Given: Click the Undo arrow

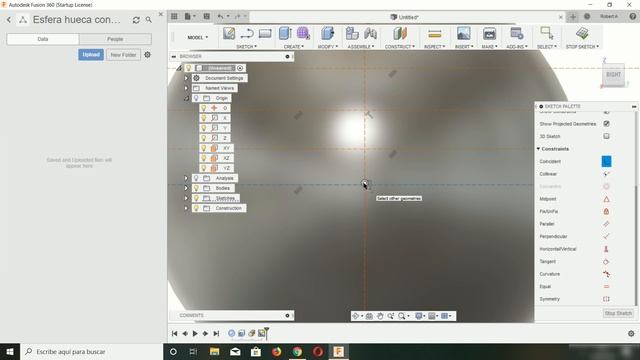Looking at the screenshot, I should point(220,16).
